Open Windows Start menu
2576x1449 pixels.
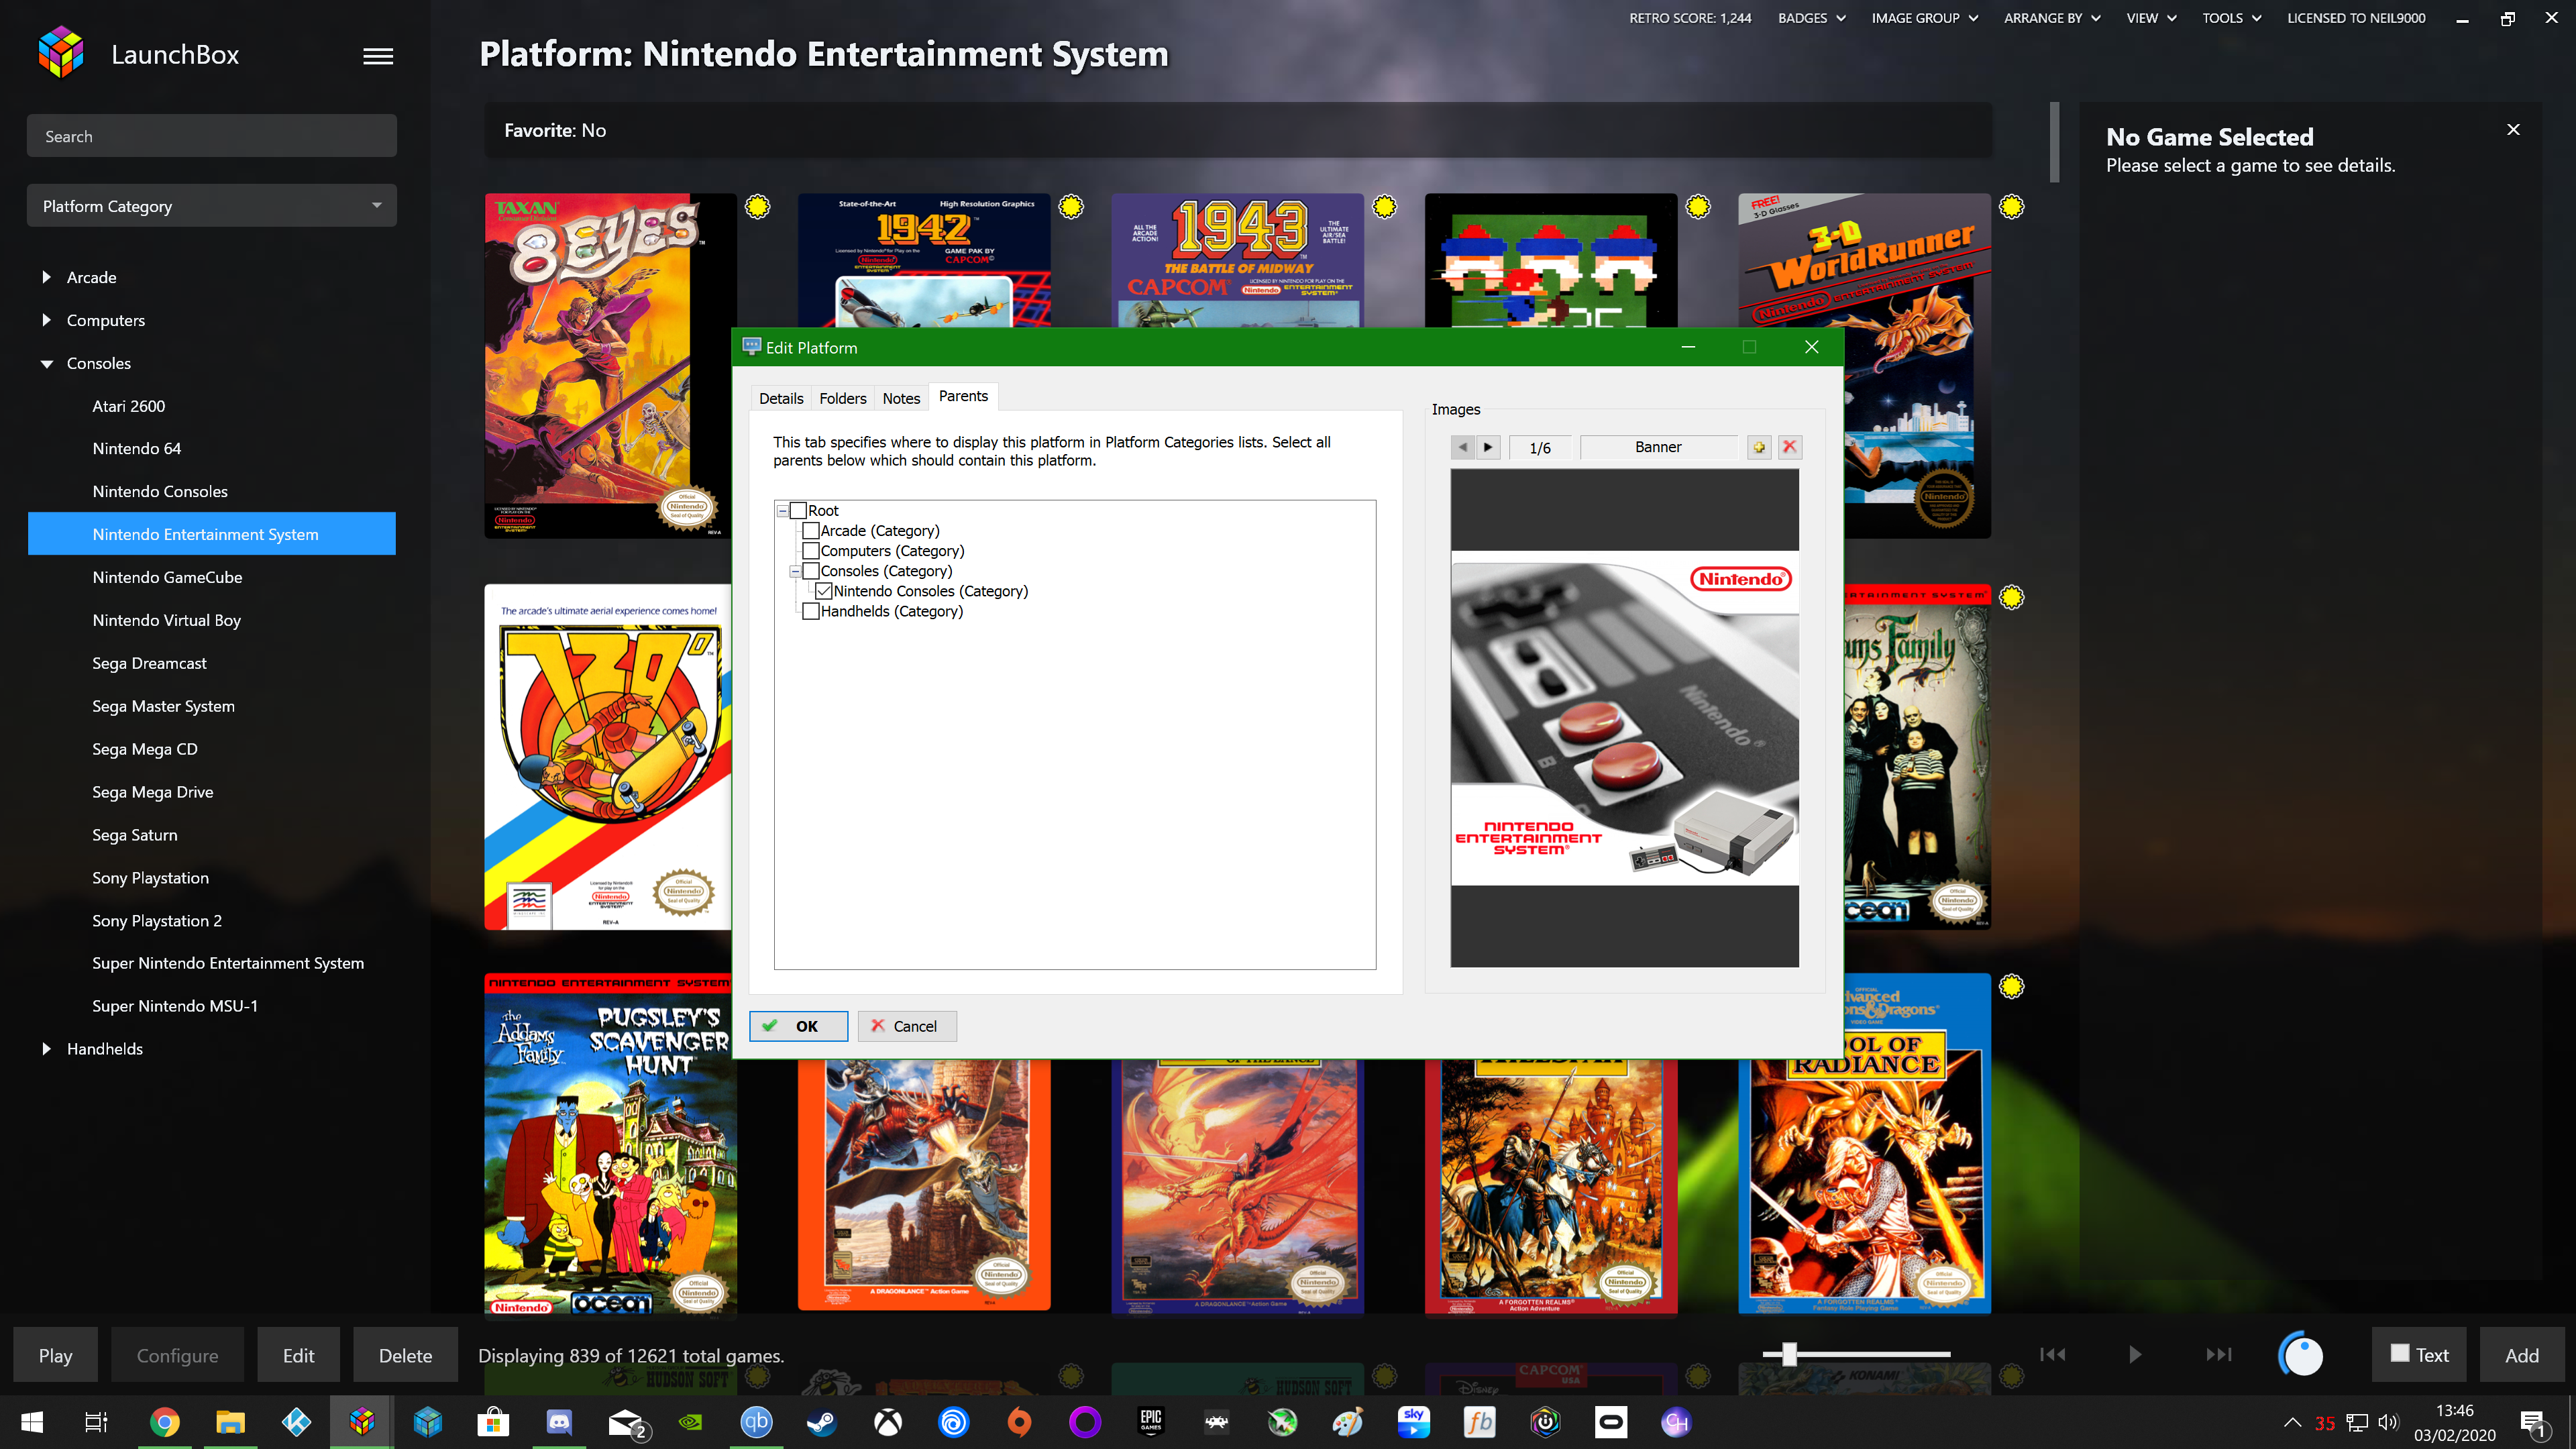click(x=32, y=1422)
